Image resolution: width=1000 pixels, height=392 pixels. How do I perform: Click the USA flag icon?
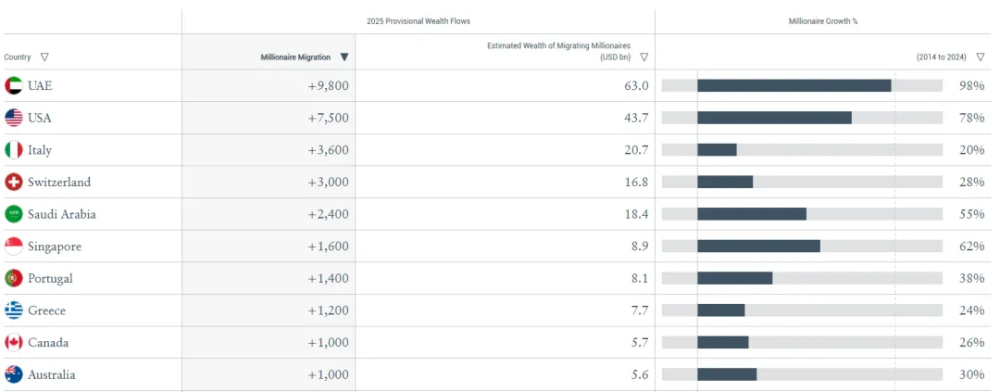[13, 118]
